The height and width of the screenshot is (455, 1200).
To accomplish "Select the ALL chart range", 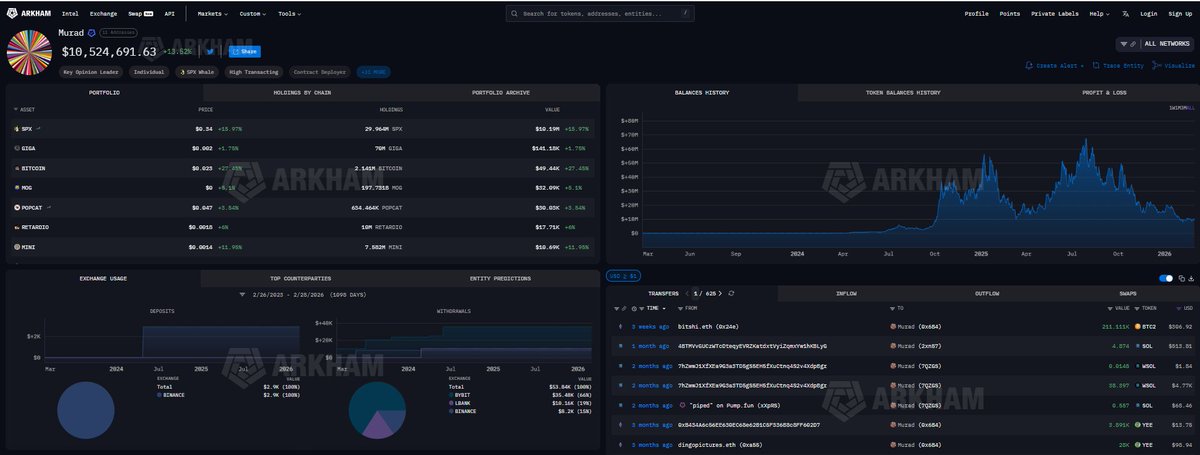I will pos(1190,106).
